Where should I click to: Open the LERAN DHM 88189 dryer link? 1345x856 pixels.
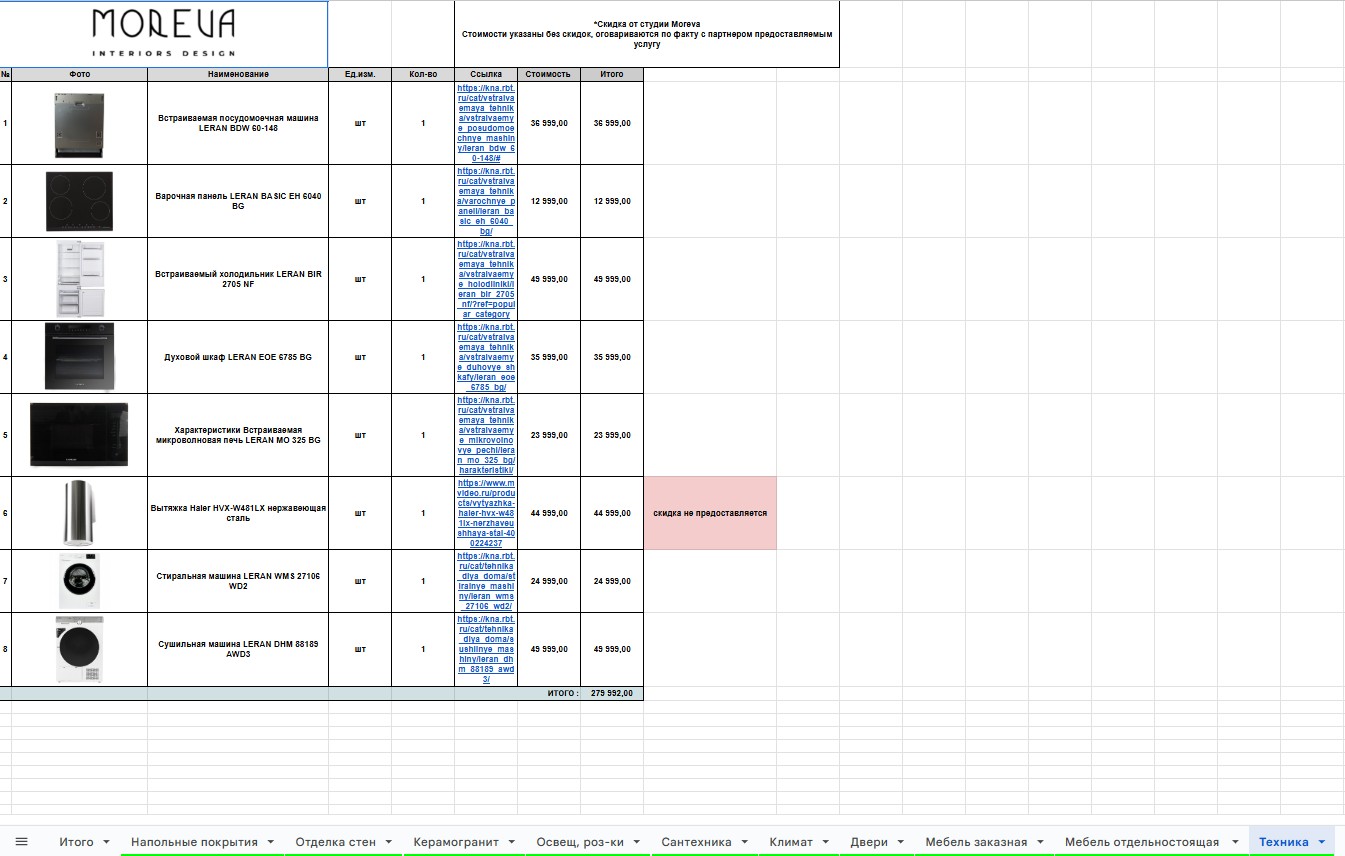click(x=486, y=649)
